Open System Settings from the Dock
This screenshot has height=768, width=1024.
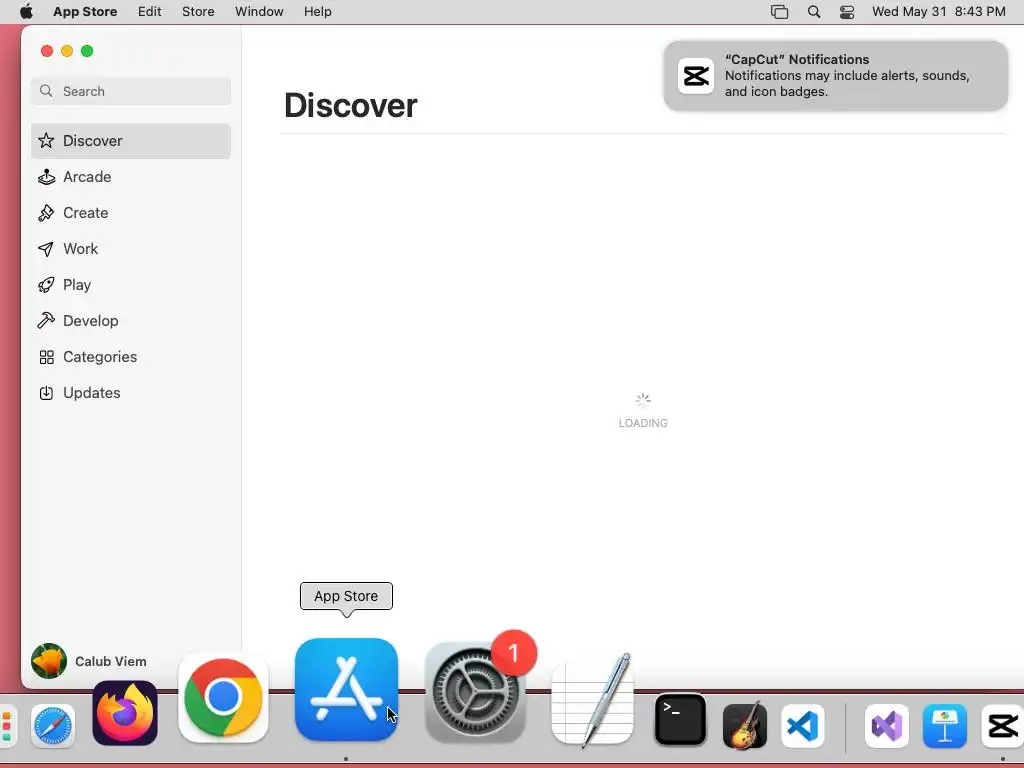click(475, 692)
